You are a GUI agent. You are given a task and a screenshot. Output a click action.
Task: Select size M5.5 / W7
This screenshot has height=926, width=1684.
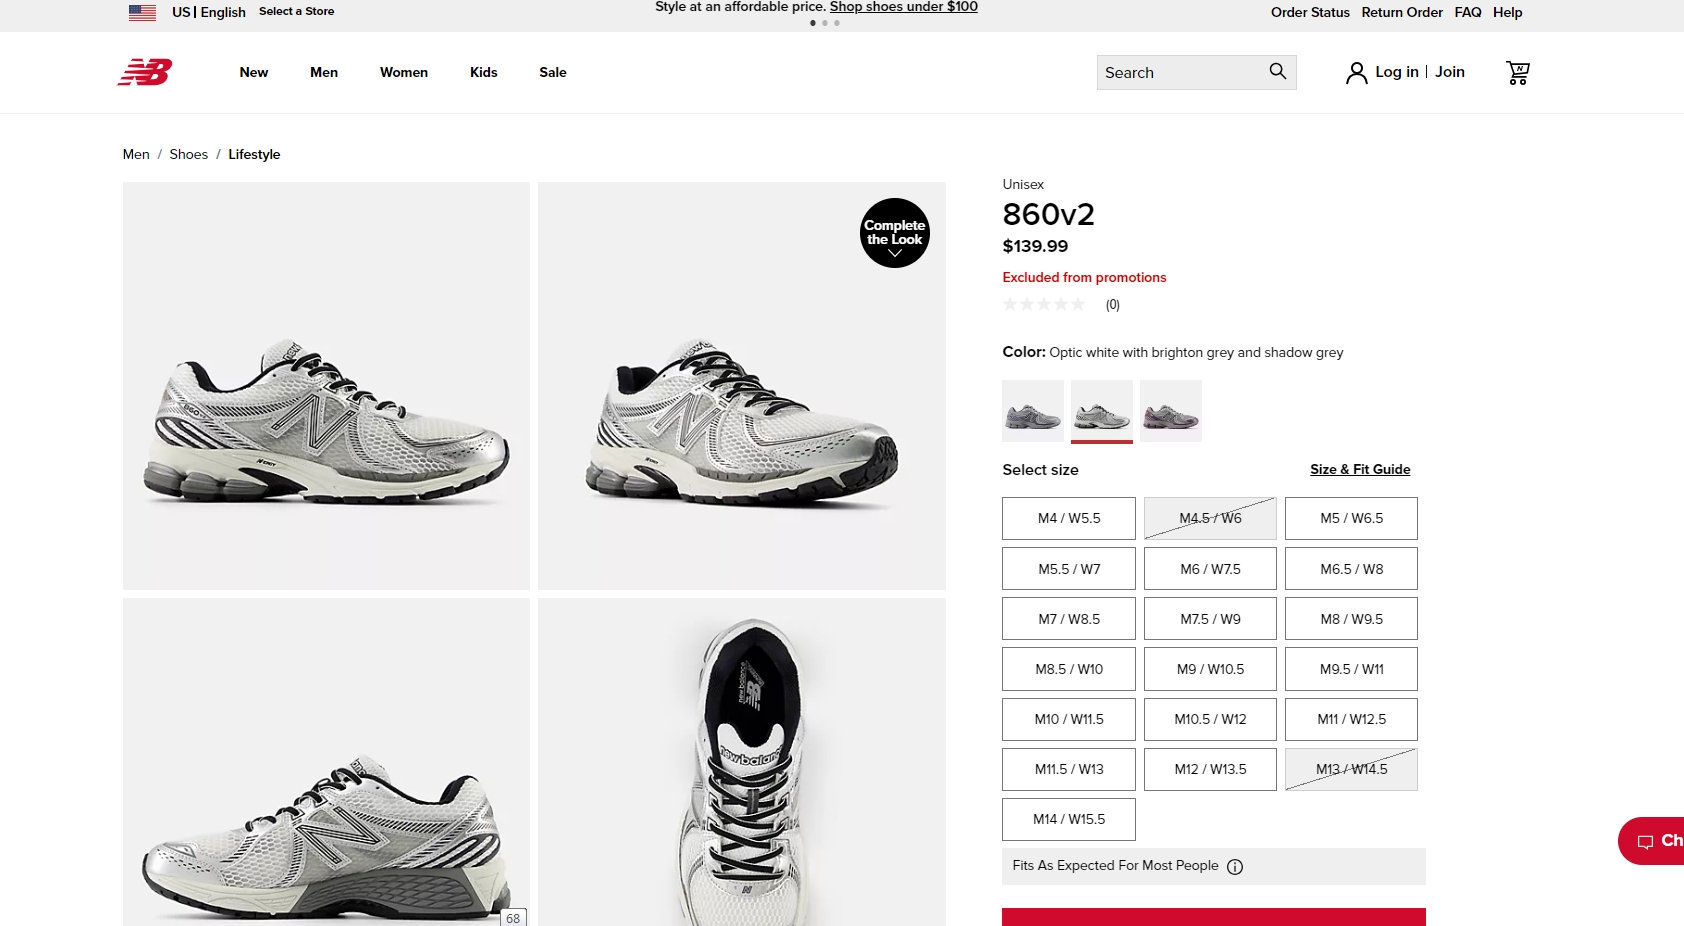1069,569
